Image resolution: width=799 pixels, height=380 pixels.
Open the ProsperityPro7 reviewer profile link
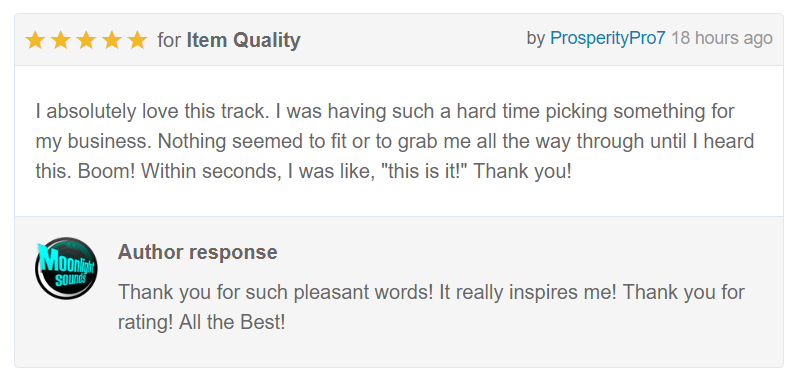point(607,38)
